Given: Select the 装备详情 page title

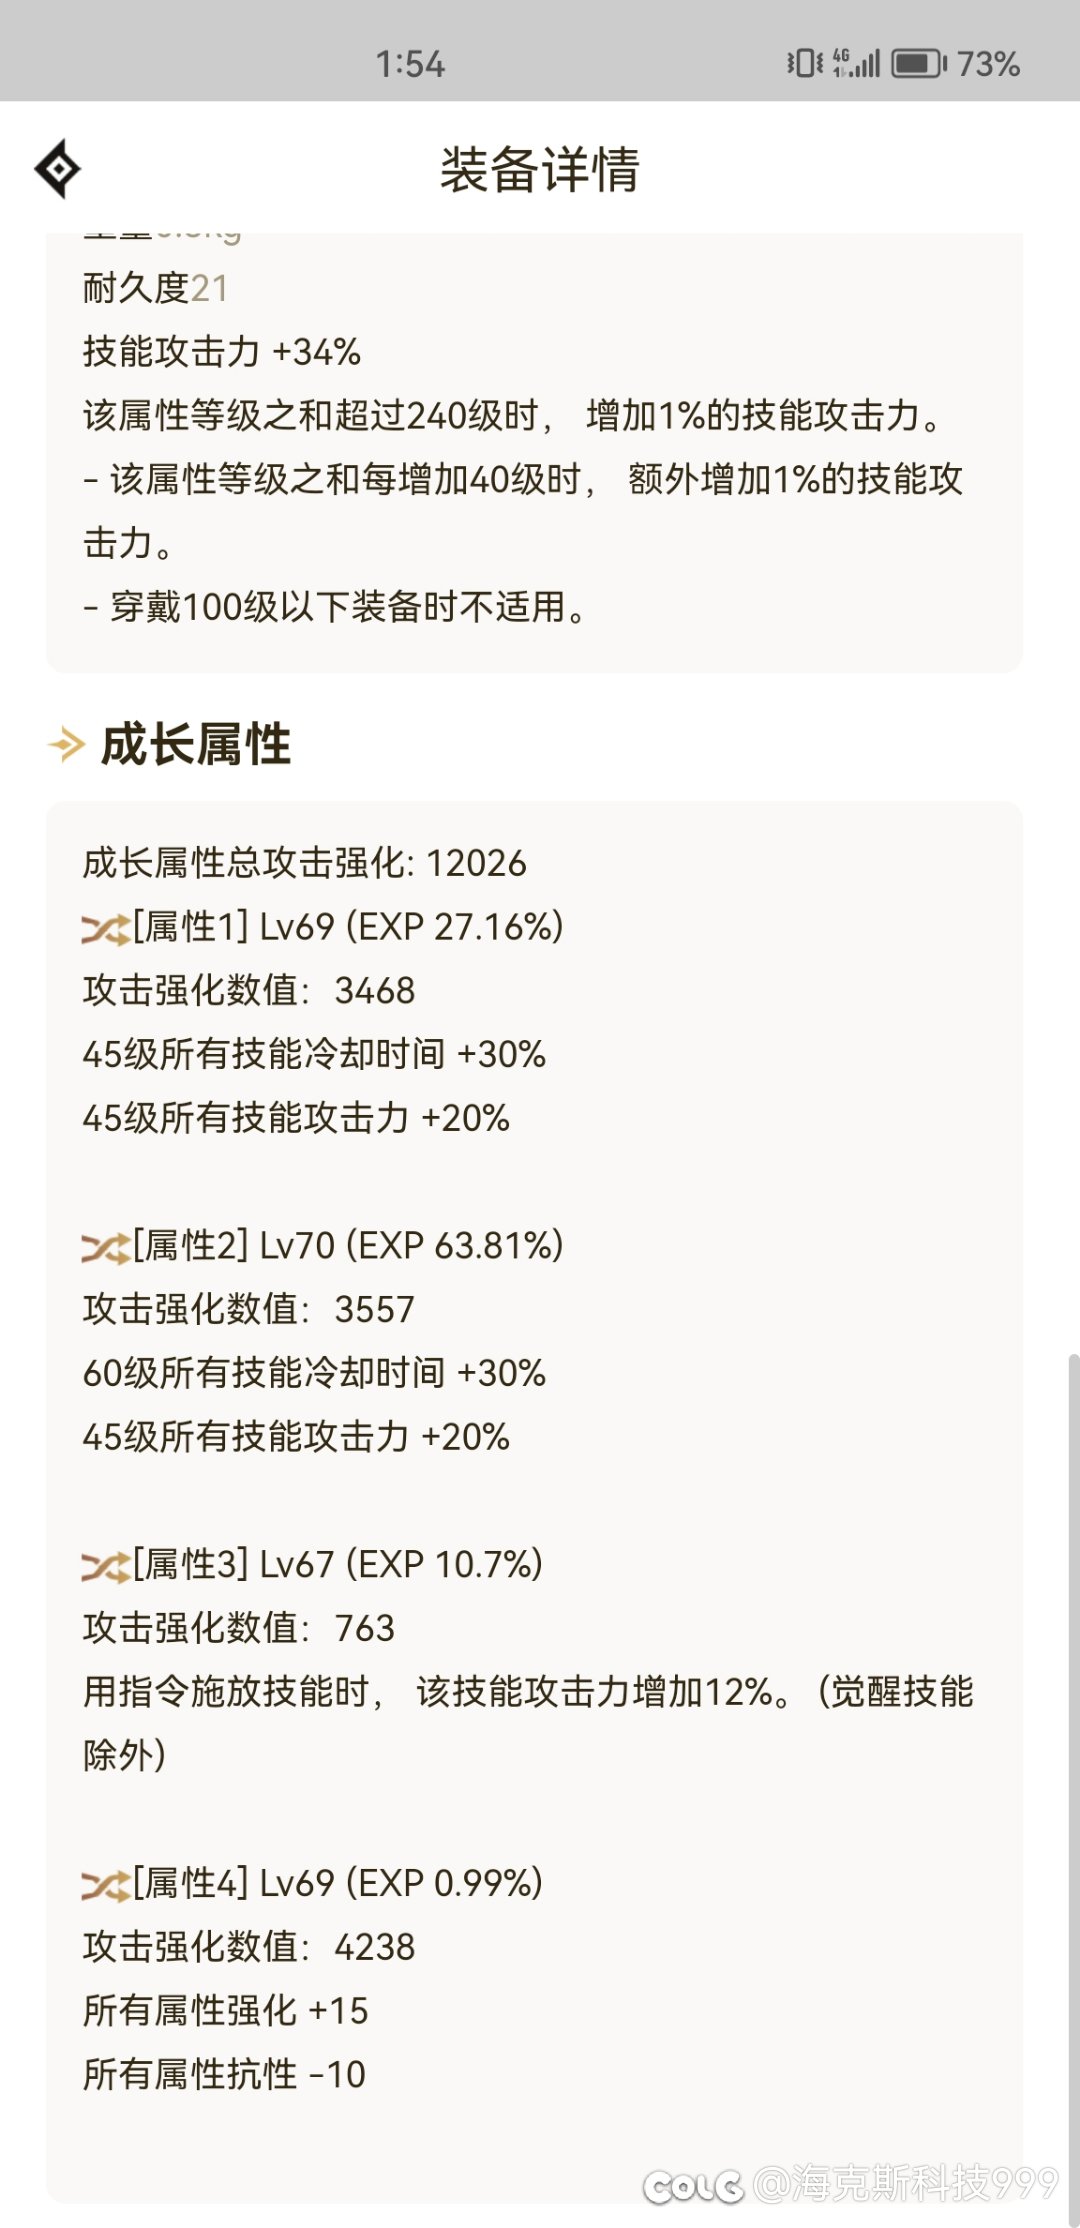Looking at the screenshot, I should point(540,169).
